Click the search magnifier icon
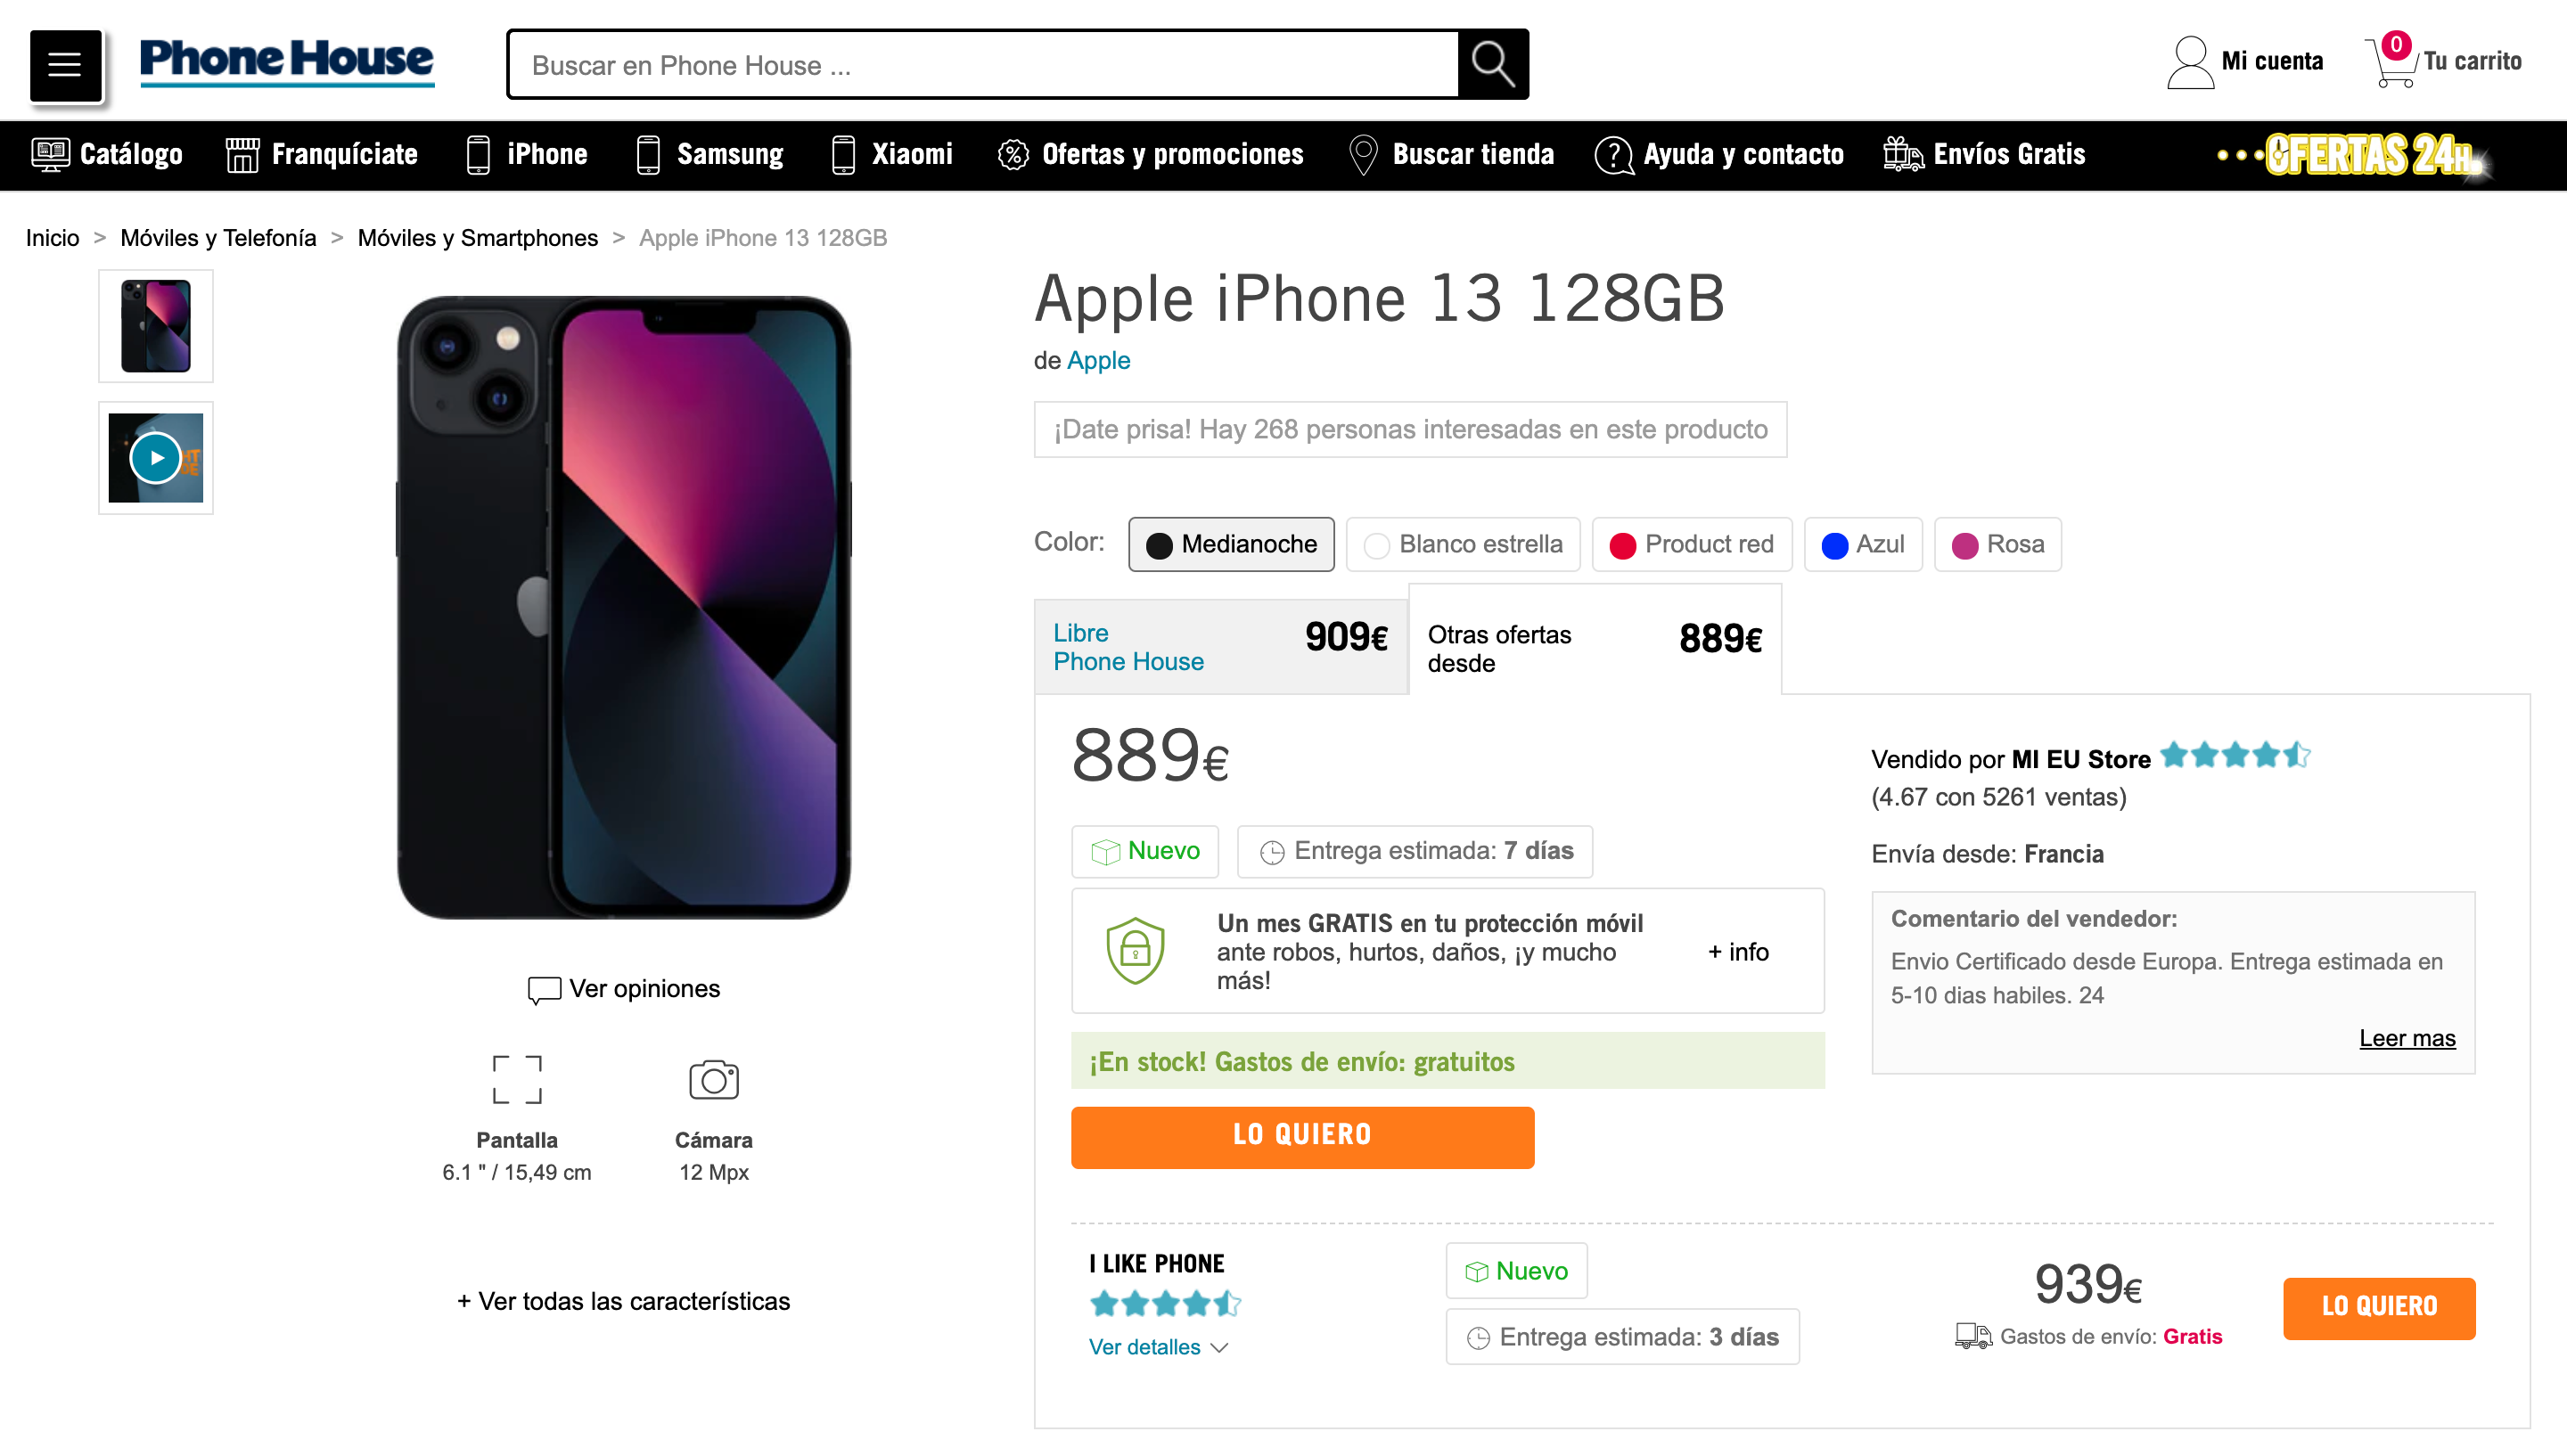Viewport: 2567px width, 1456px height. [1492, 65]
